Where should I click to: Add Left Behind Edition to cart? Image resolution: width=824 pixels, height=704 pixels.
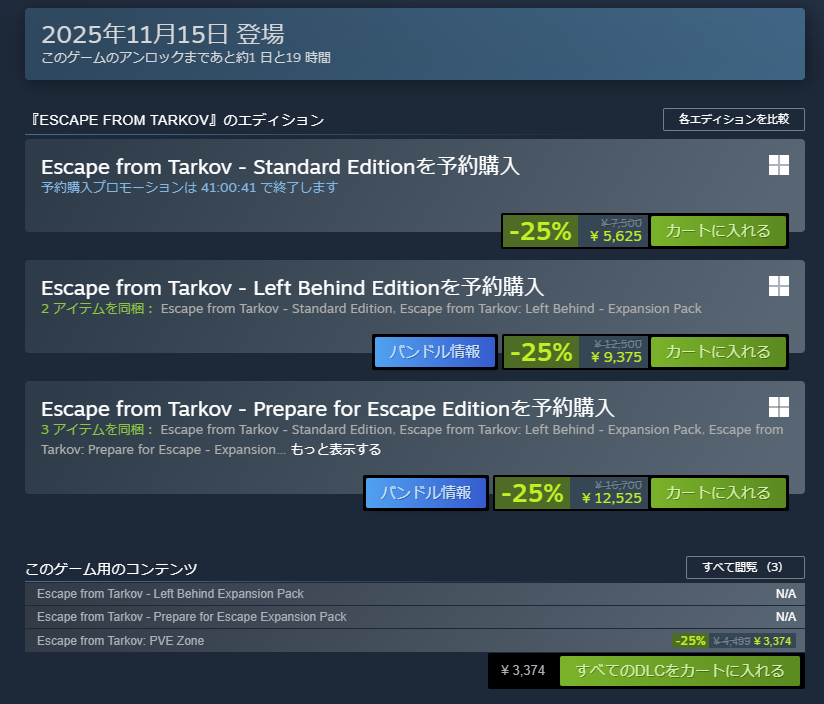point(718,352)
